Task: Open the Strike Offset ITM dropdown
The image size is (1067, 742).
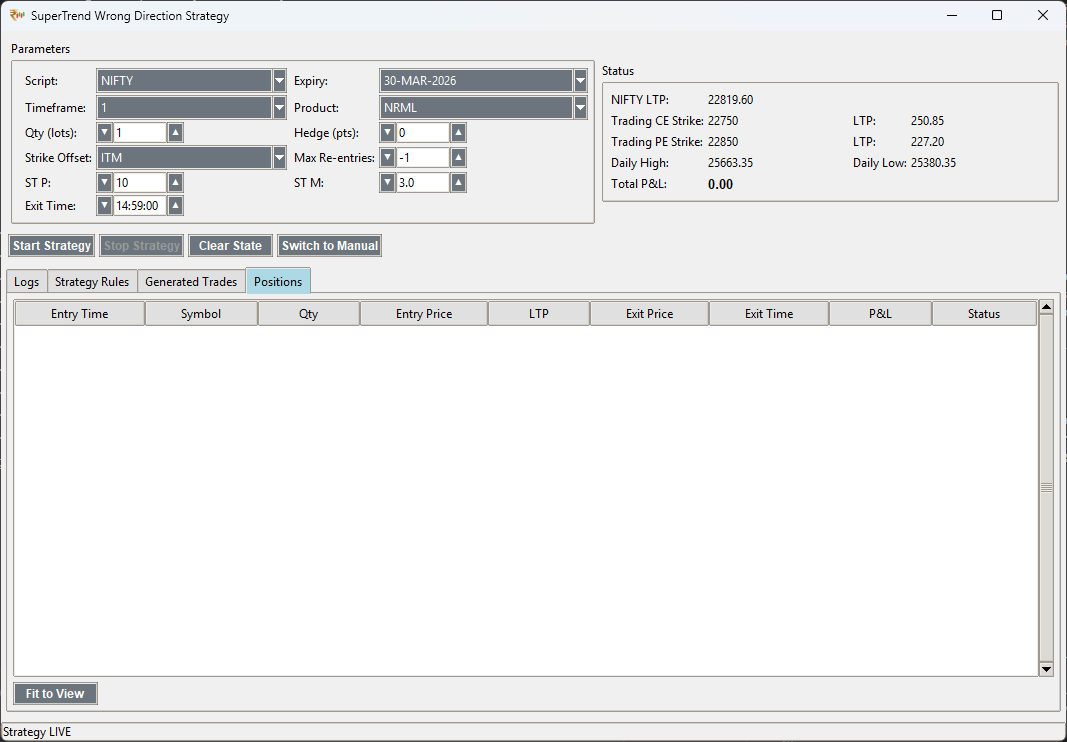Action: [279, 158]
